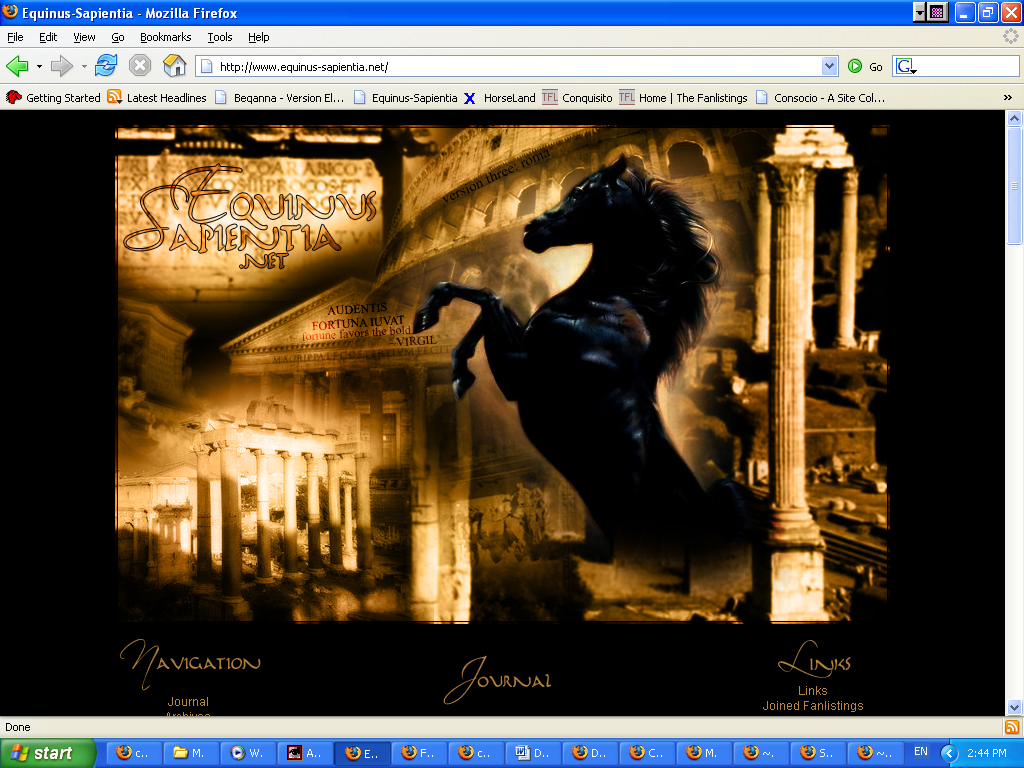Screen dimensions: 1024x768
Task: Click the page icon in the address bar
Action: point(206,66)
